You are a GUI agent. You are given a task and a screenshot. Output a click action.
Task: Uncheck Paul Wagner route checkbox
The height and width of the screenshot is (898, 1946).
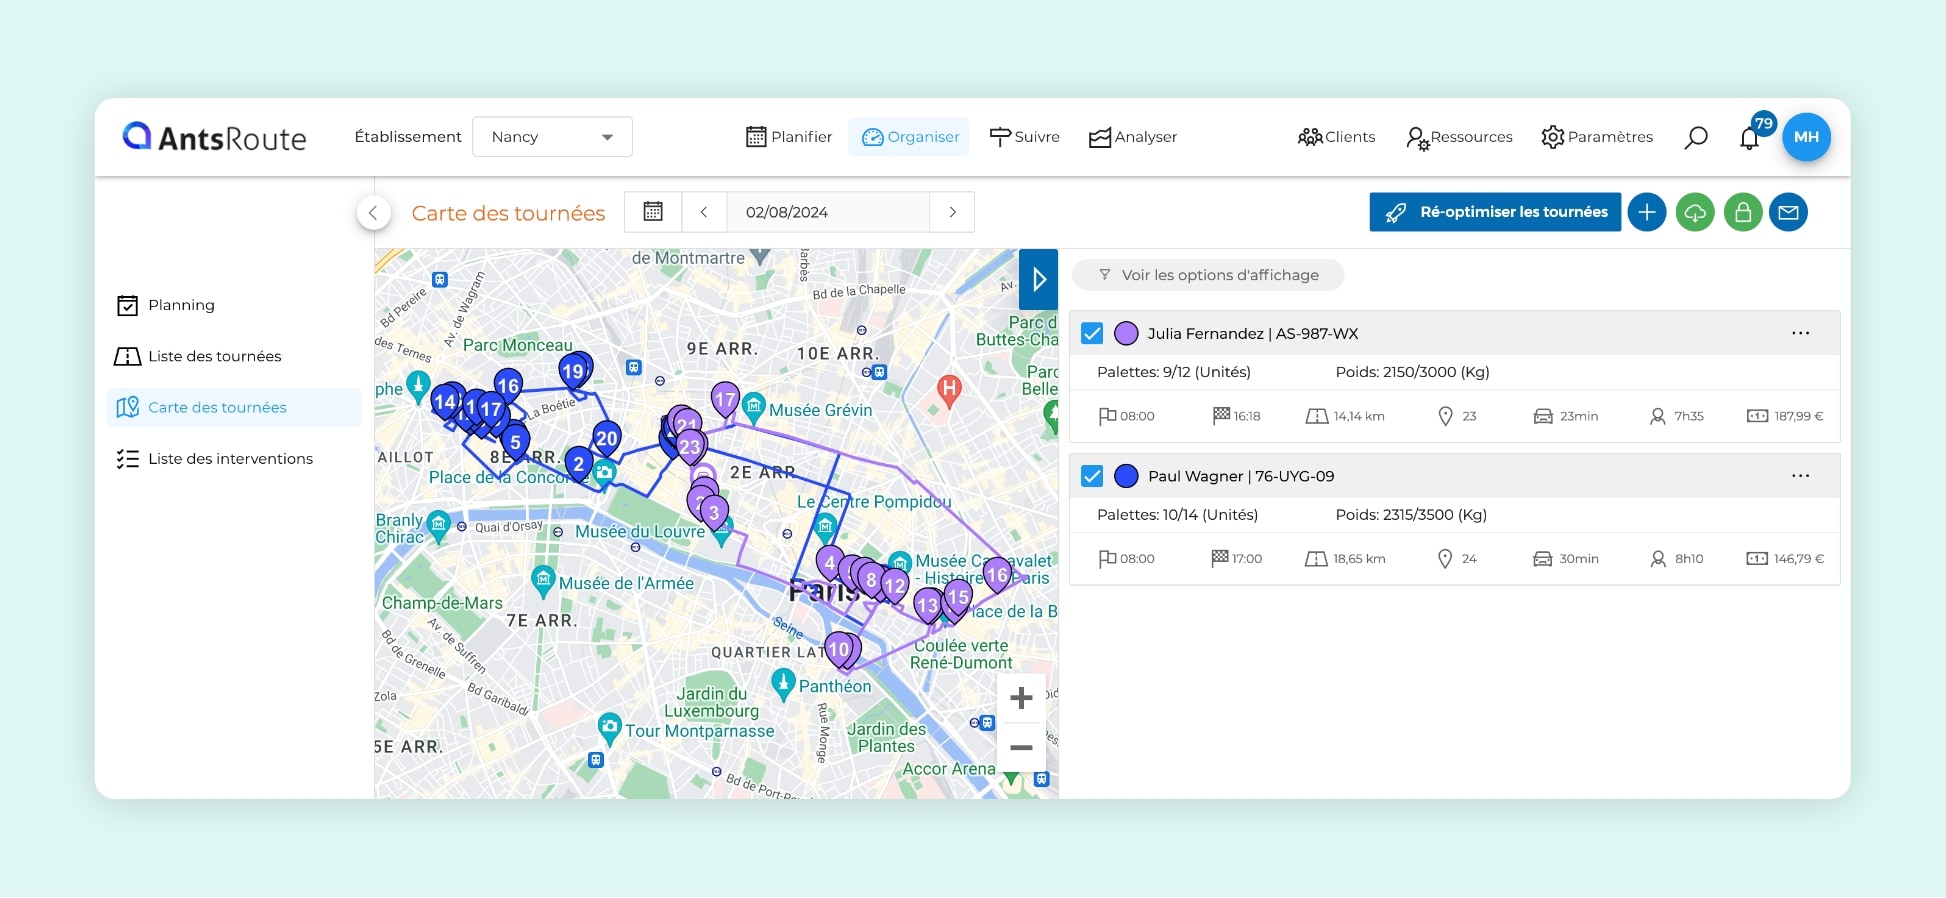click(x=1092, y=476)
